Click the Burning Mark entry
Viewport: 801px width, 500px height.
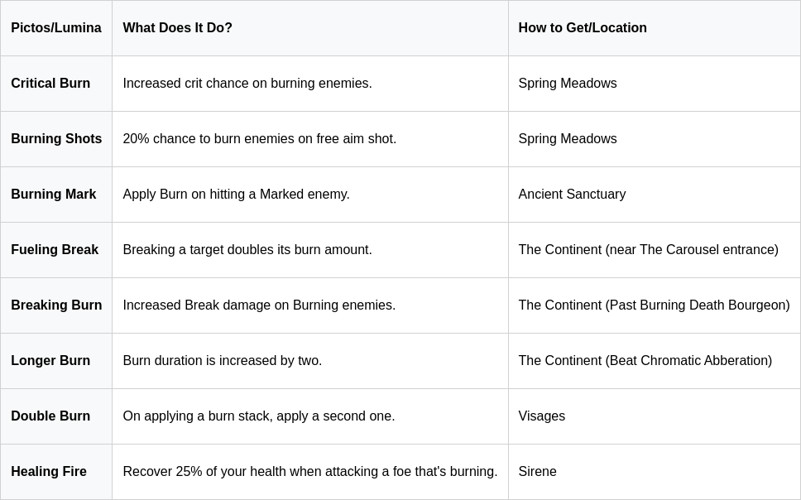coord(54,194)
